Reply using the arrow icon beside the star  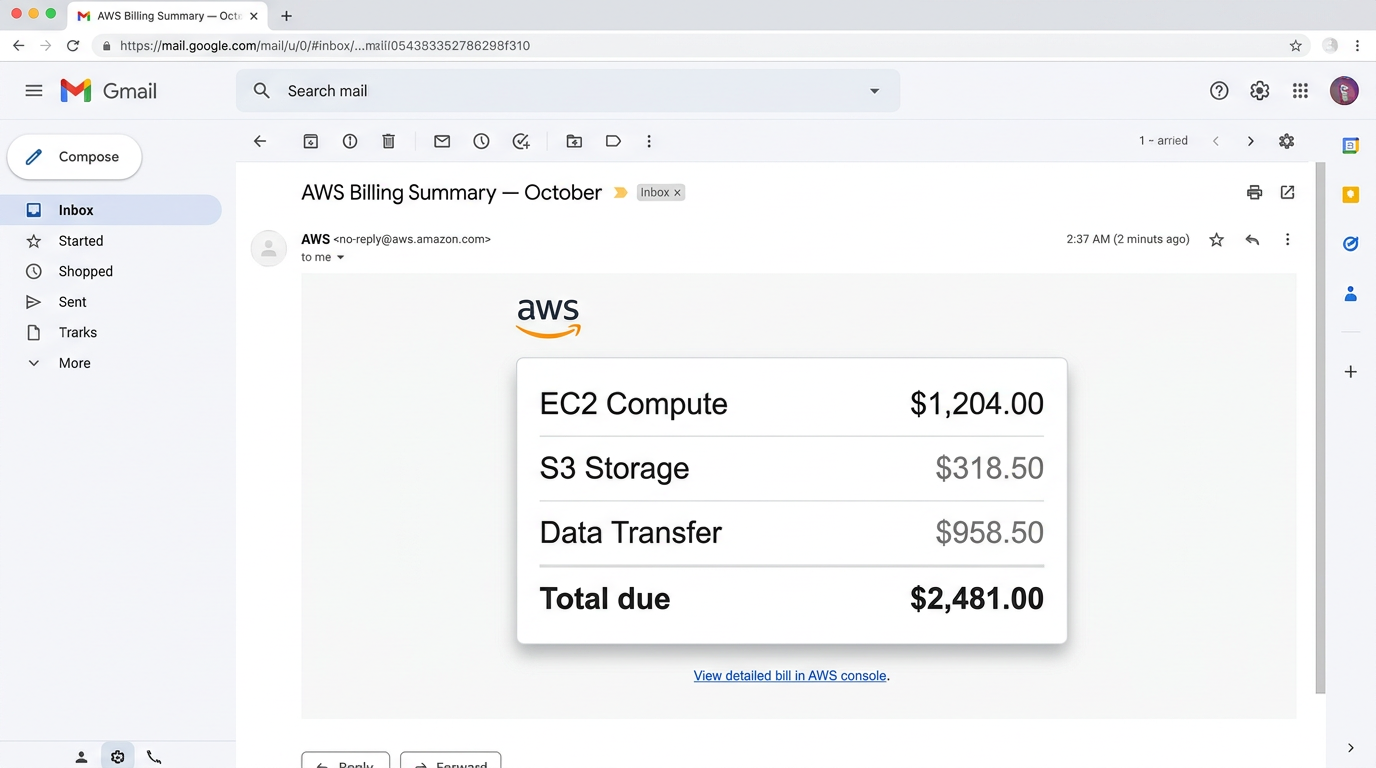click(1252, 240)
